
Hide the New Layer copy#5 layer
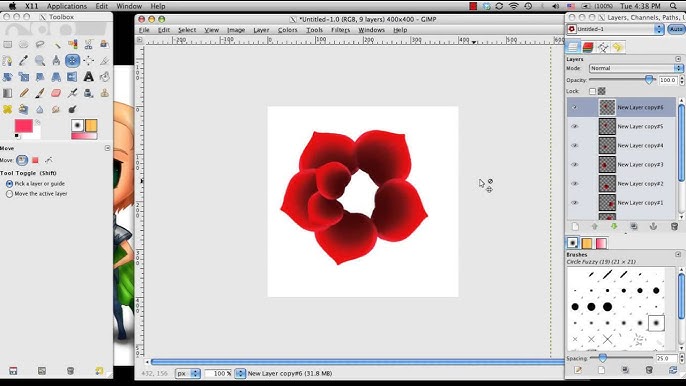click(575, 126)
